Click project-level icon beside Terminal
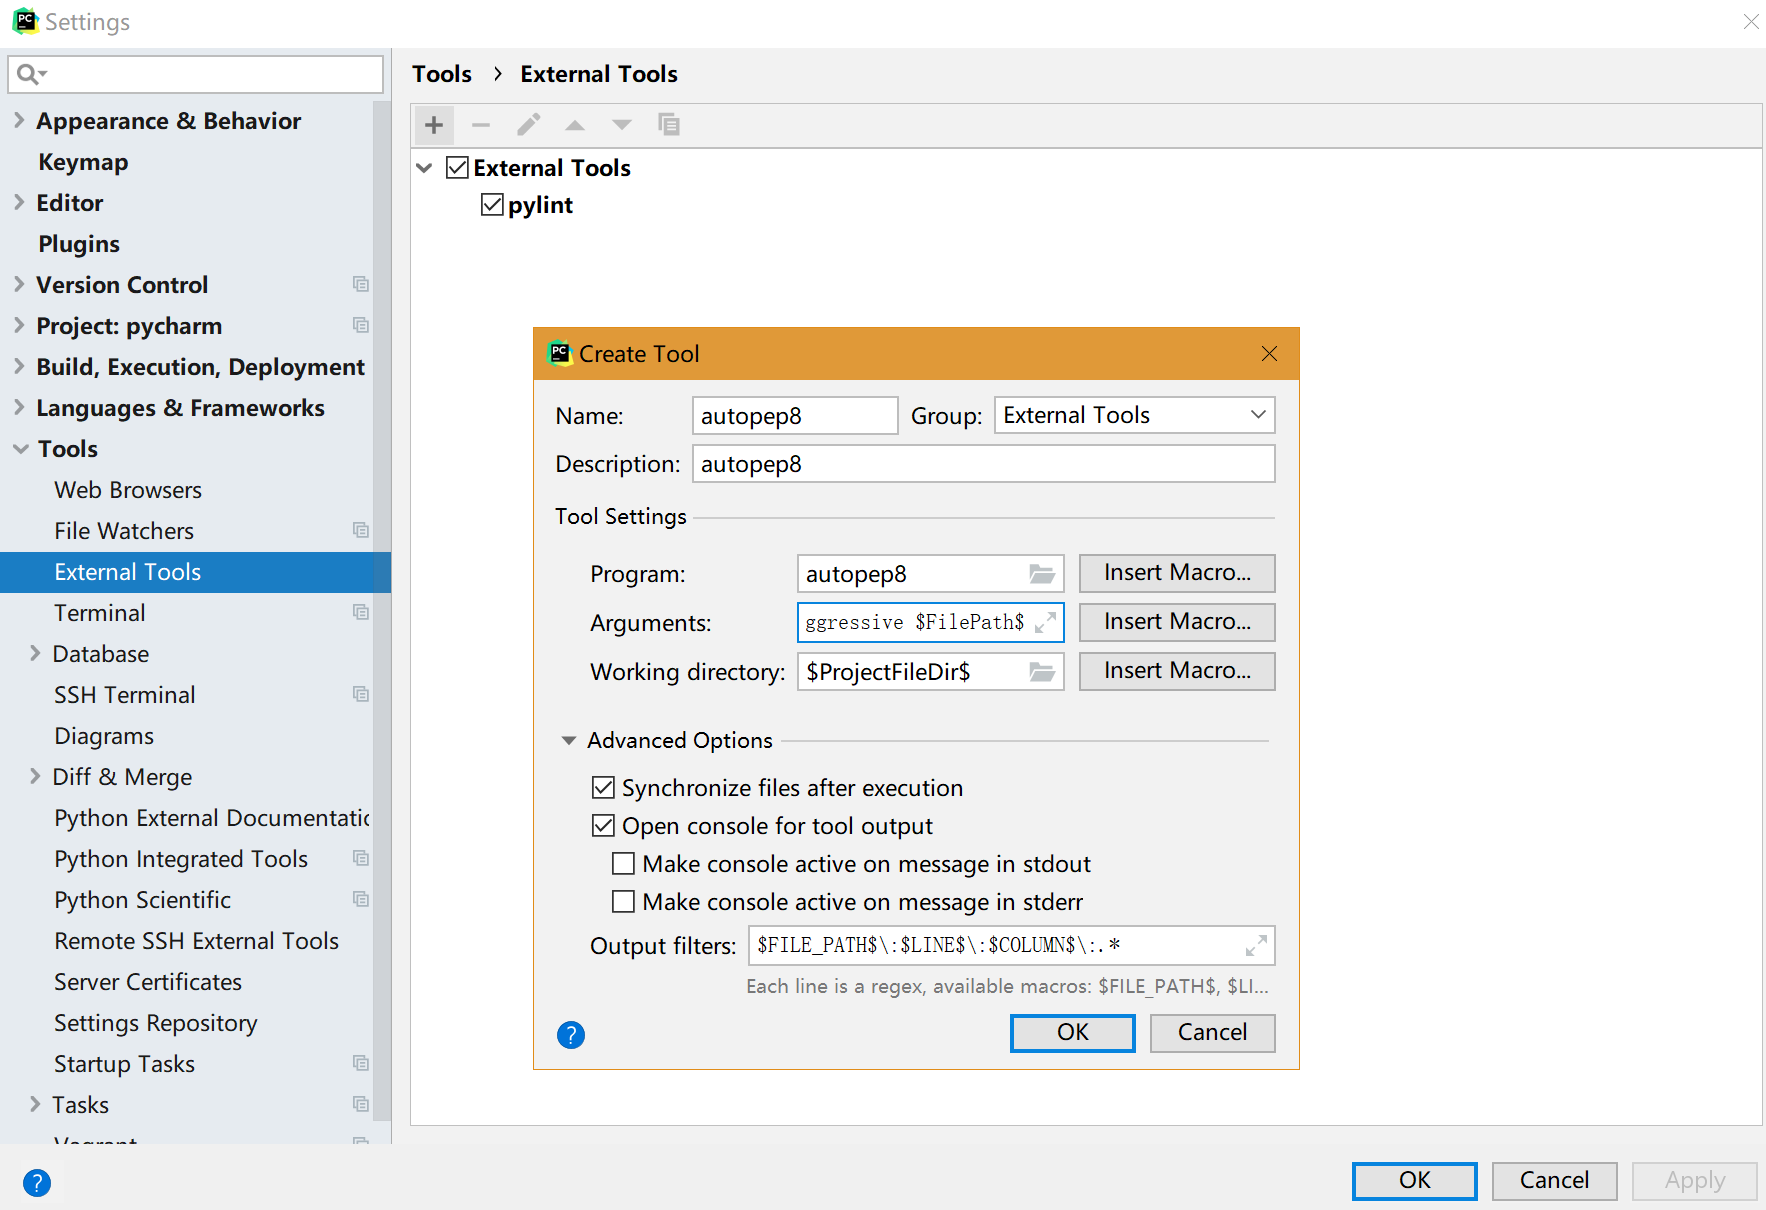 pos(361,613)
